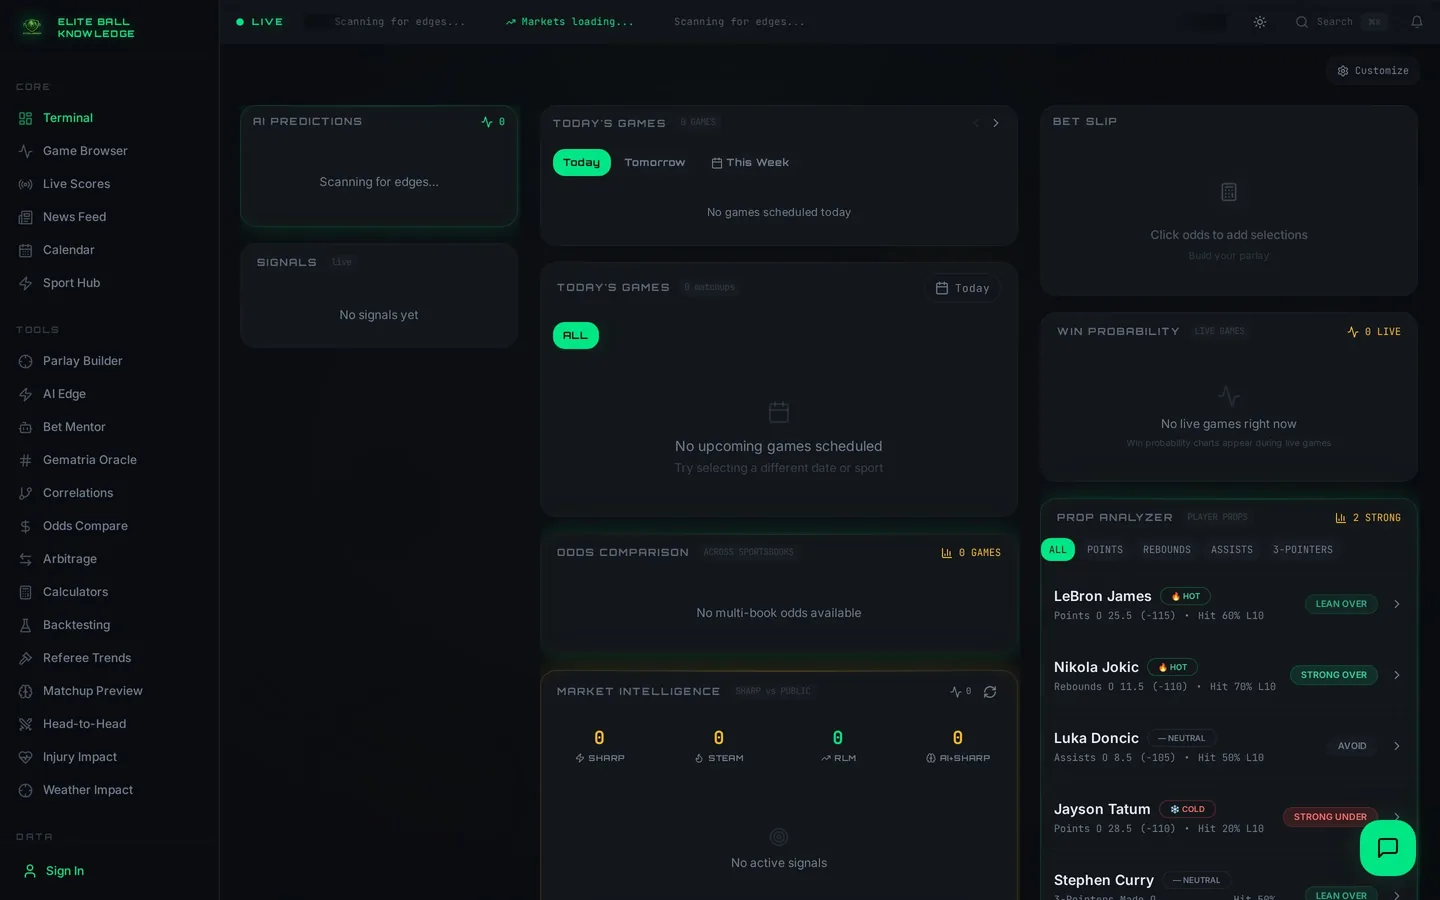Open the Correlations branch icon
This screenshot has height=900, width=1440.
click(x=25, y=493)
